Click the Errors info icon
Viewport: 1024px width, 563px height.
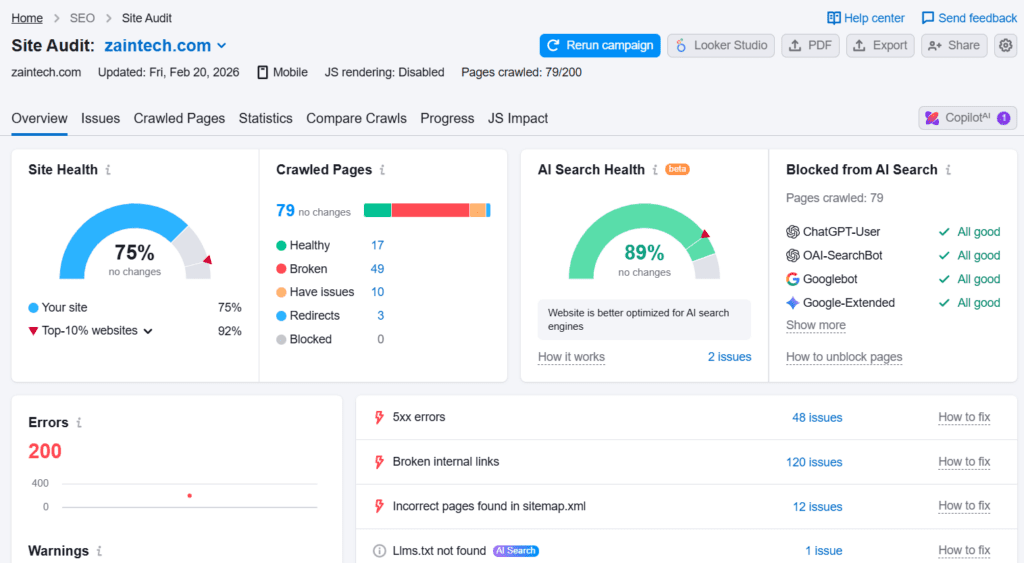79,423
